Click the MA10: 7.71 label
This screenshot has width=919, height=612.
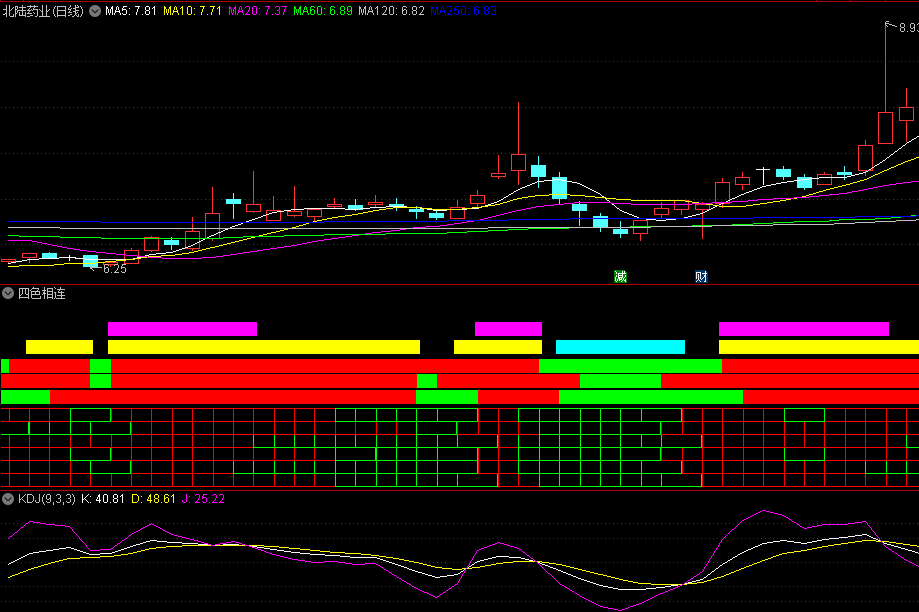click(x=192, y=11)
